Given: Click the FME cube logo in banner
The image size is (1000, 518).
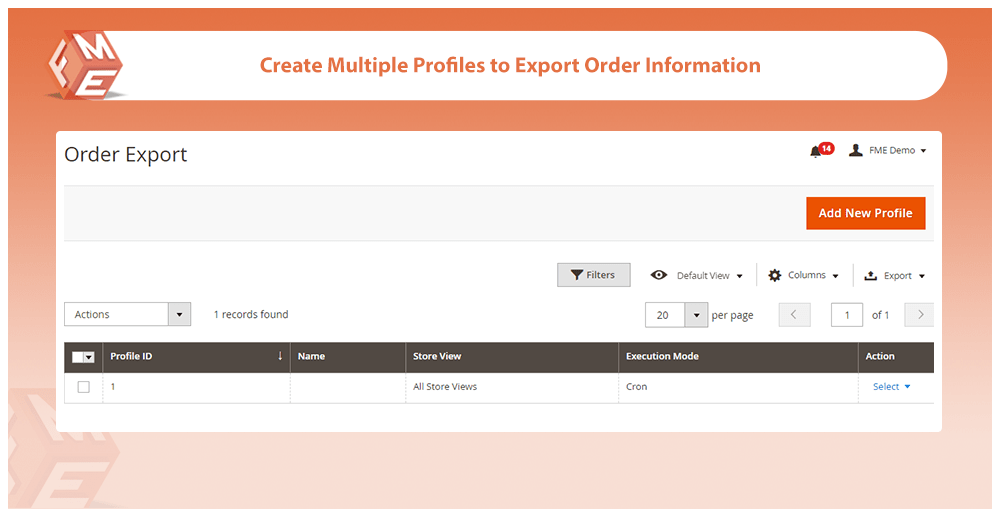Looking at the screenshot, I should tap(86, 65).
